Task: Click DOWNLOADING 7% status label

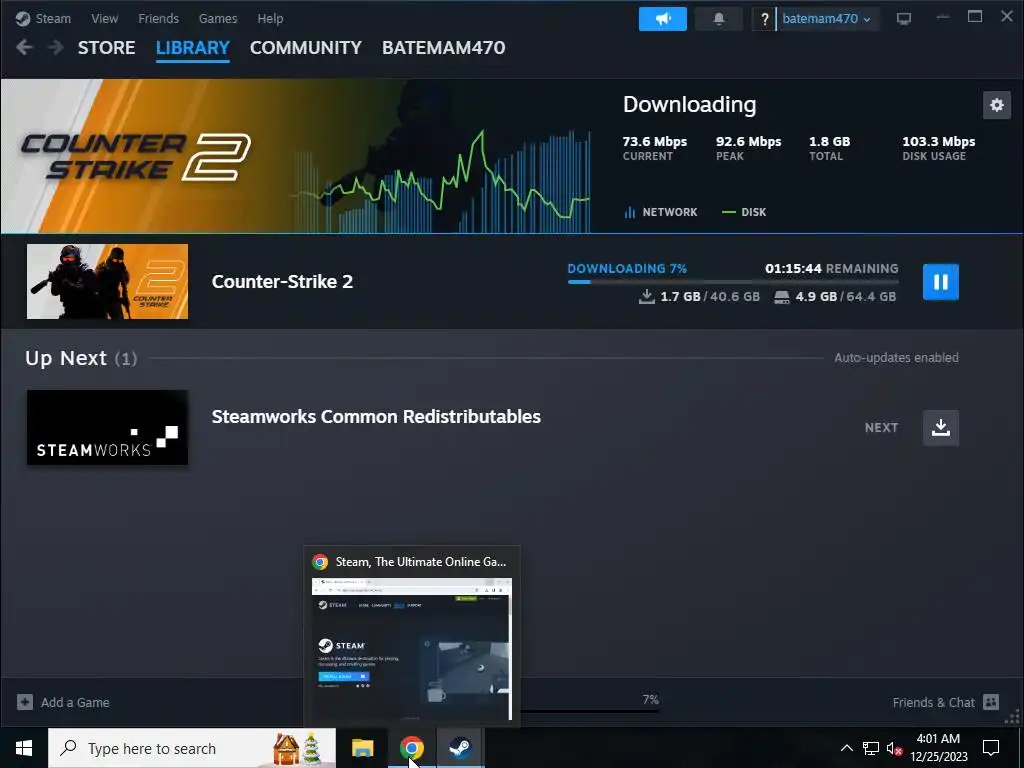Action: [x=627, y=268]
